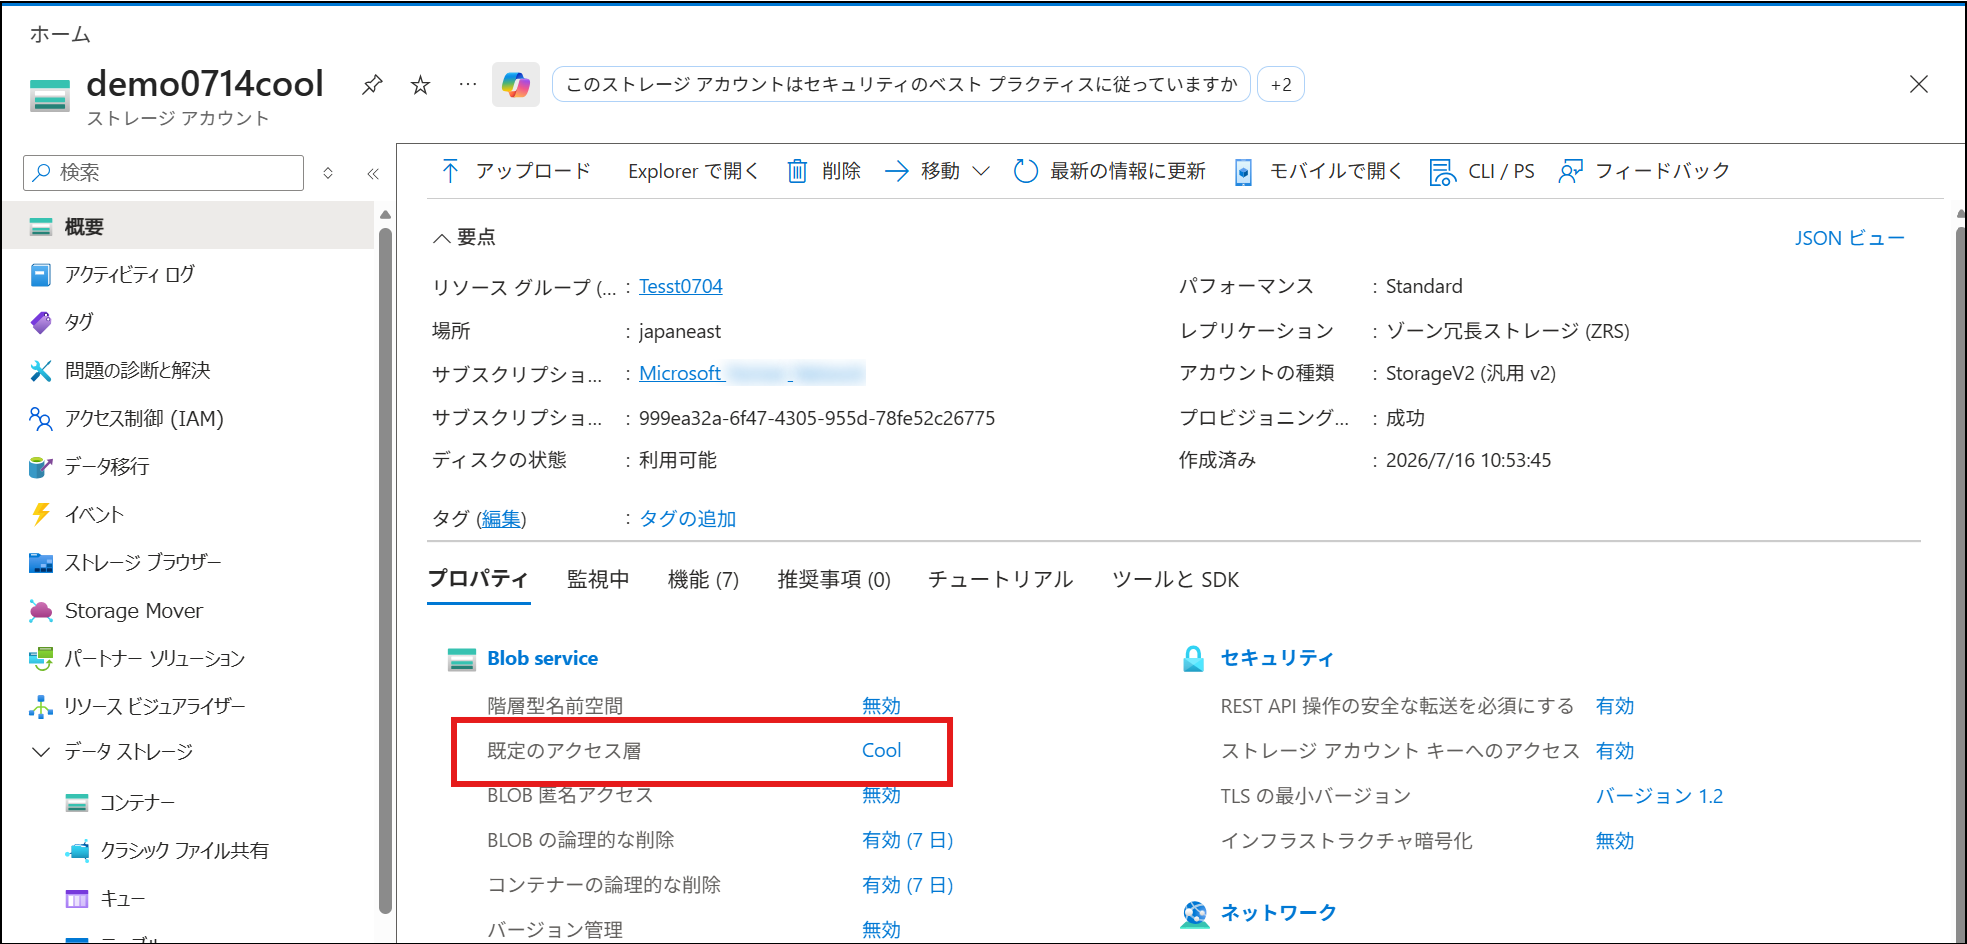This screenshot has height=944, width=1967.
Task: Click the container soft delete 有効 (7 日) value
Action: click(x=907, y=885)
